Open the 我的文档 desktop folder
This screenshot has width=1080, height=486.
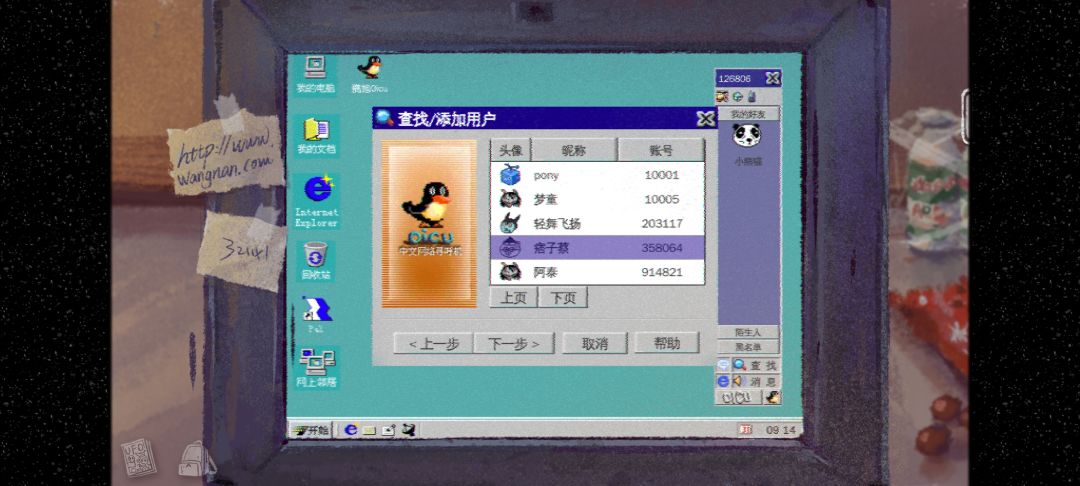pos(316,136)
